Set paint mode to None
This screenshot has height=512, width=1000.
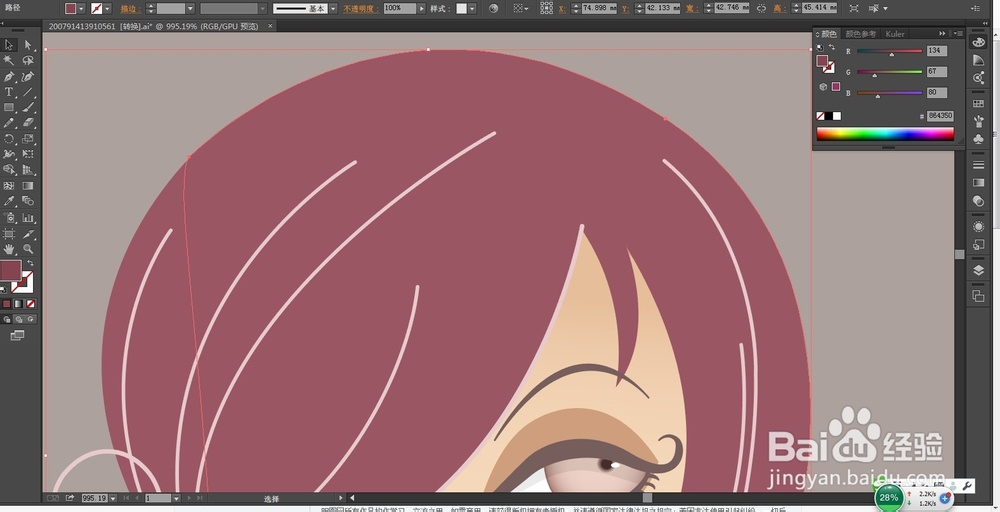click(x=31, y=304)
